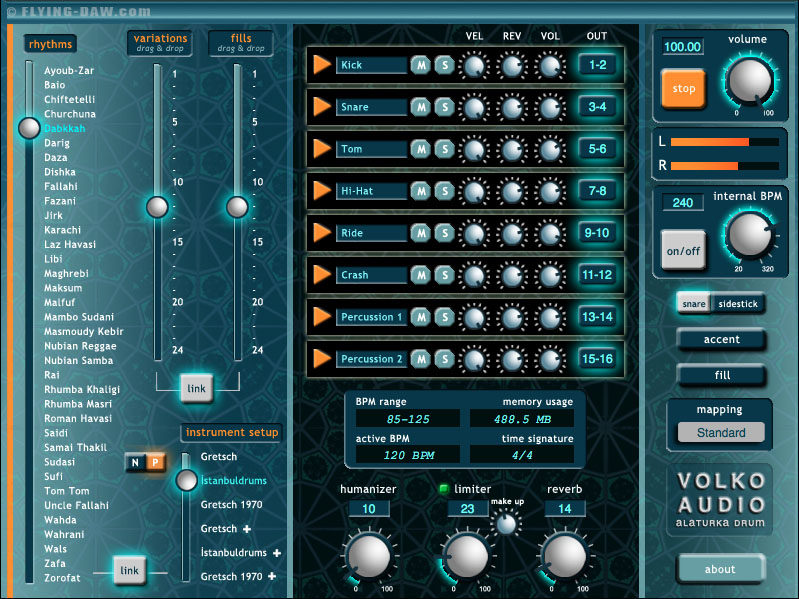Open Kick output 1-2 selector
The image size is (799, 599).
click(x=597, y=65)
